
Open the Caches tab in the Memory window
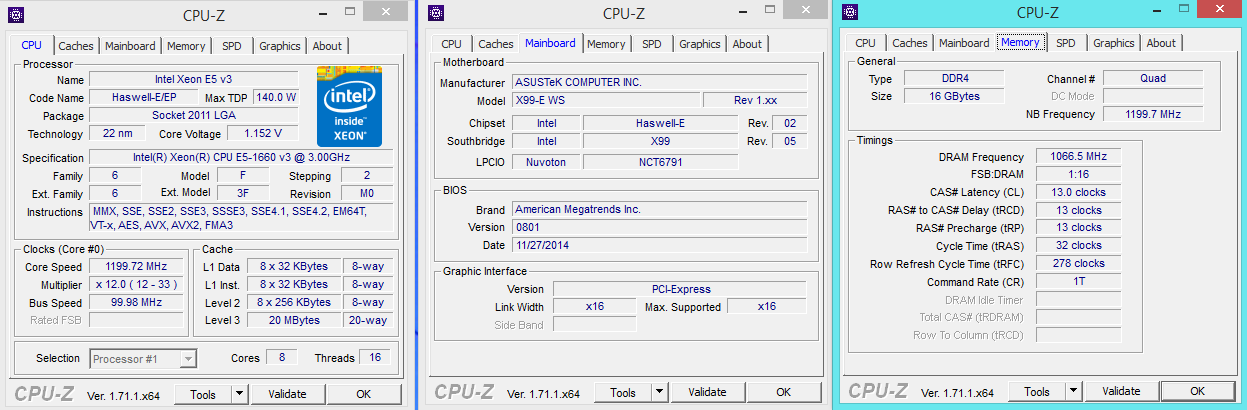(x=910, y=43)
